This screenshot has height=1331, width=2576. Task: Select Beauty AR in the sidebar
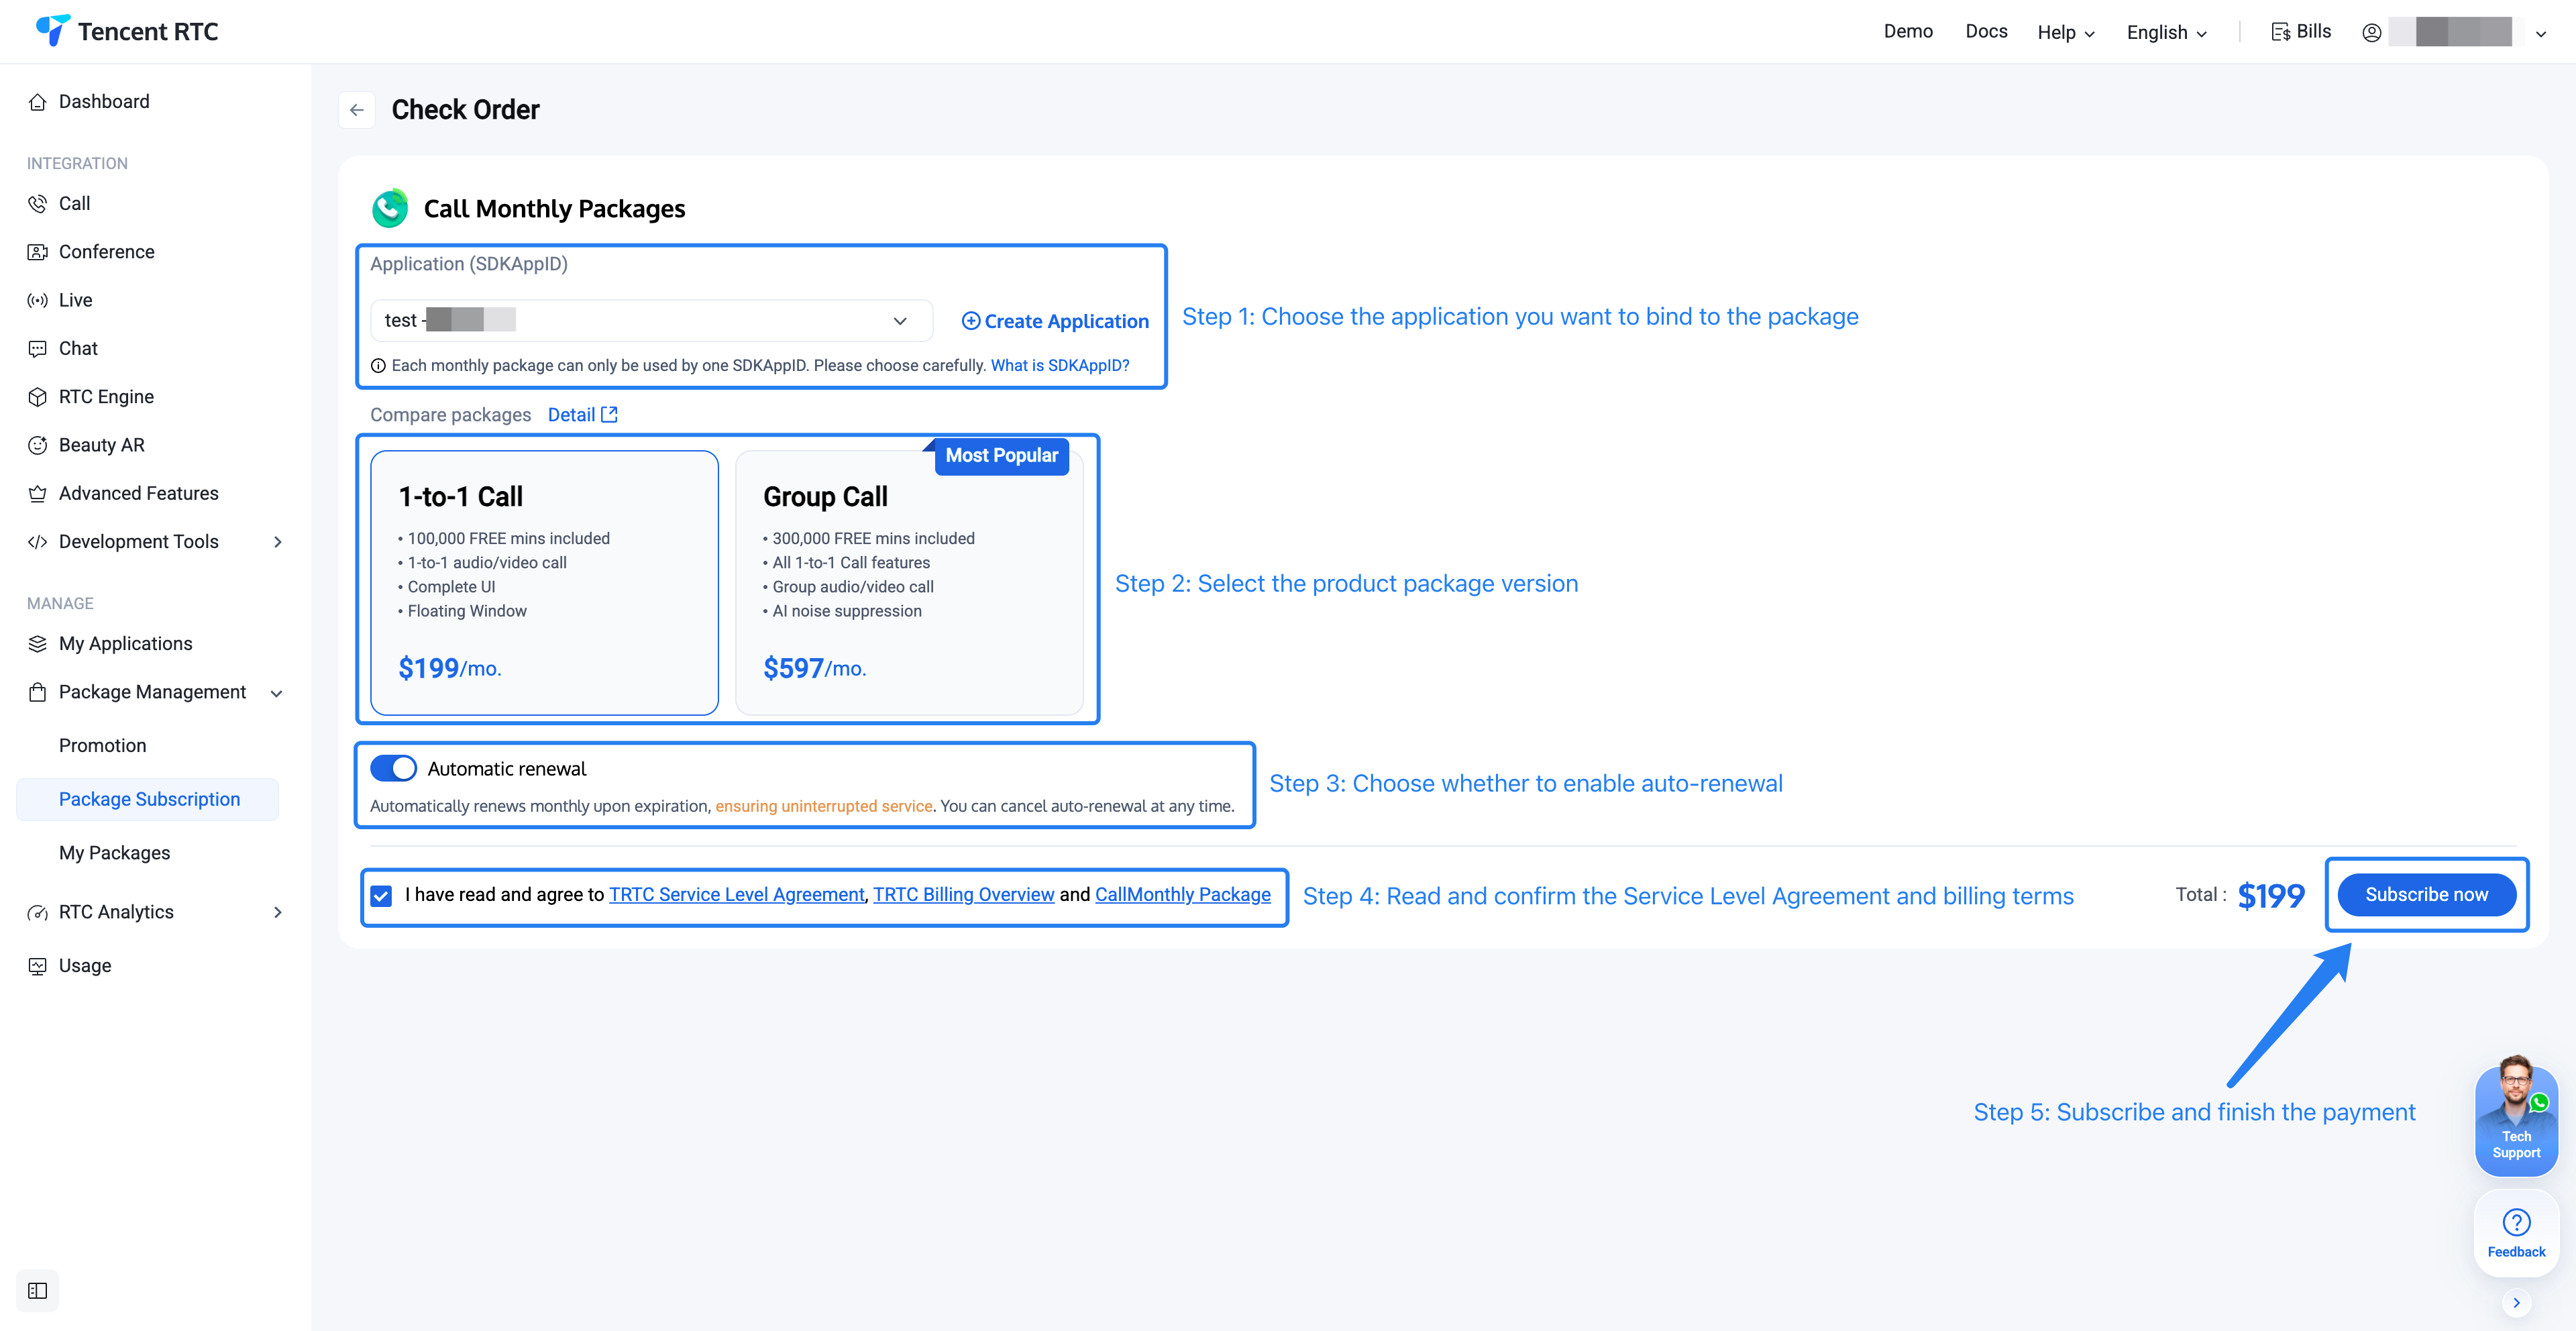[101, 444]
